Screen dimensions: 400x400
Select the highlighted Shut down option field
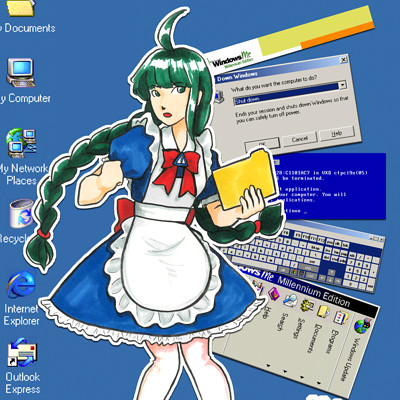(x=286, y=93)
